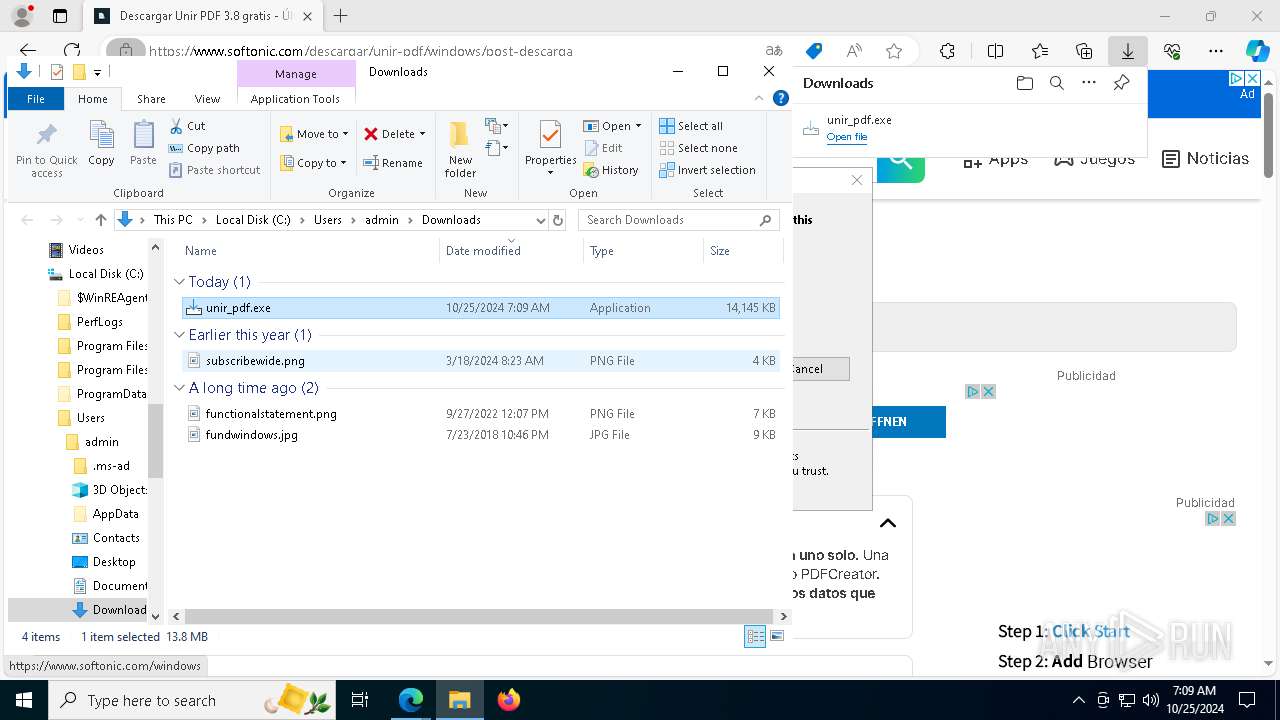Viewport: 1280px width, 720px height.
Task: Expand the Delete dropdown arrow
Action: (x=422, y=134)
